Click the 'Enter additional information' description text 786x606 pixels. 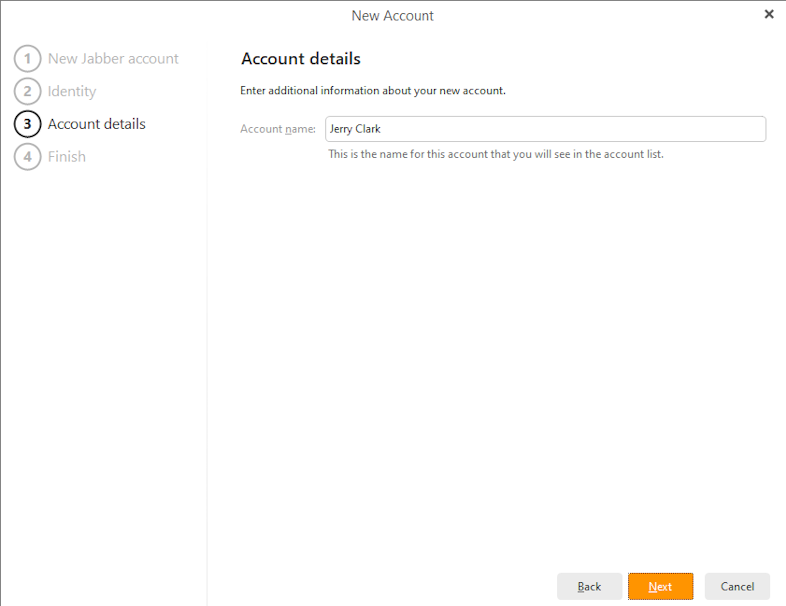373,91
